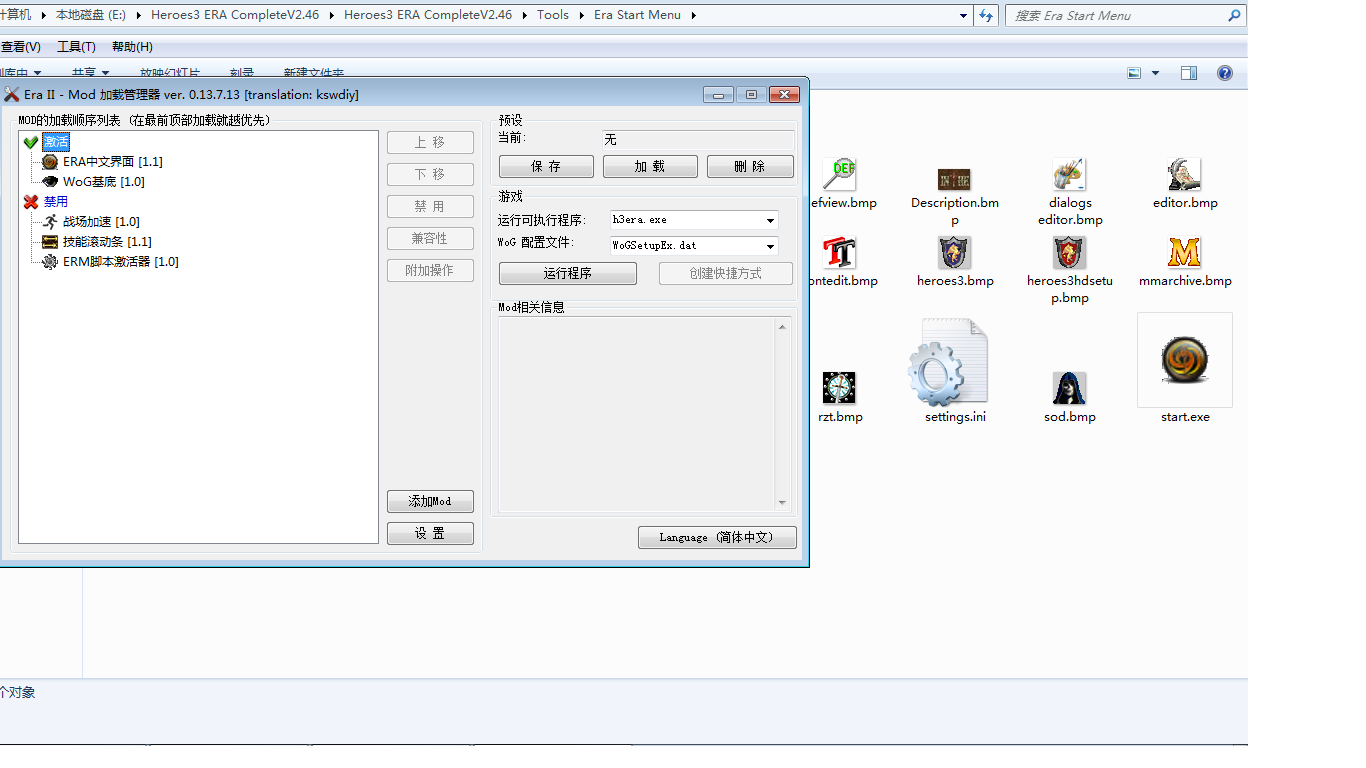Click the 战场加速 running figure icon
The image size is (1366, 768).
[50, 222]
